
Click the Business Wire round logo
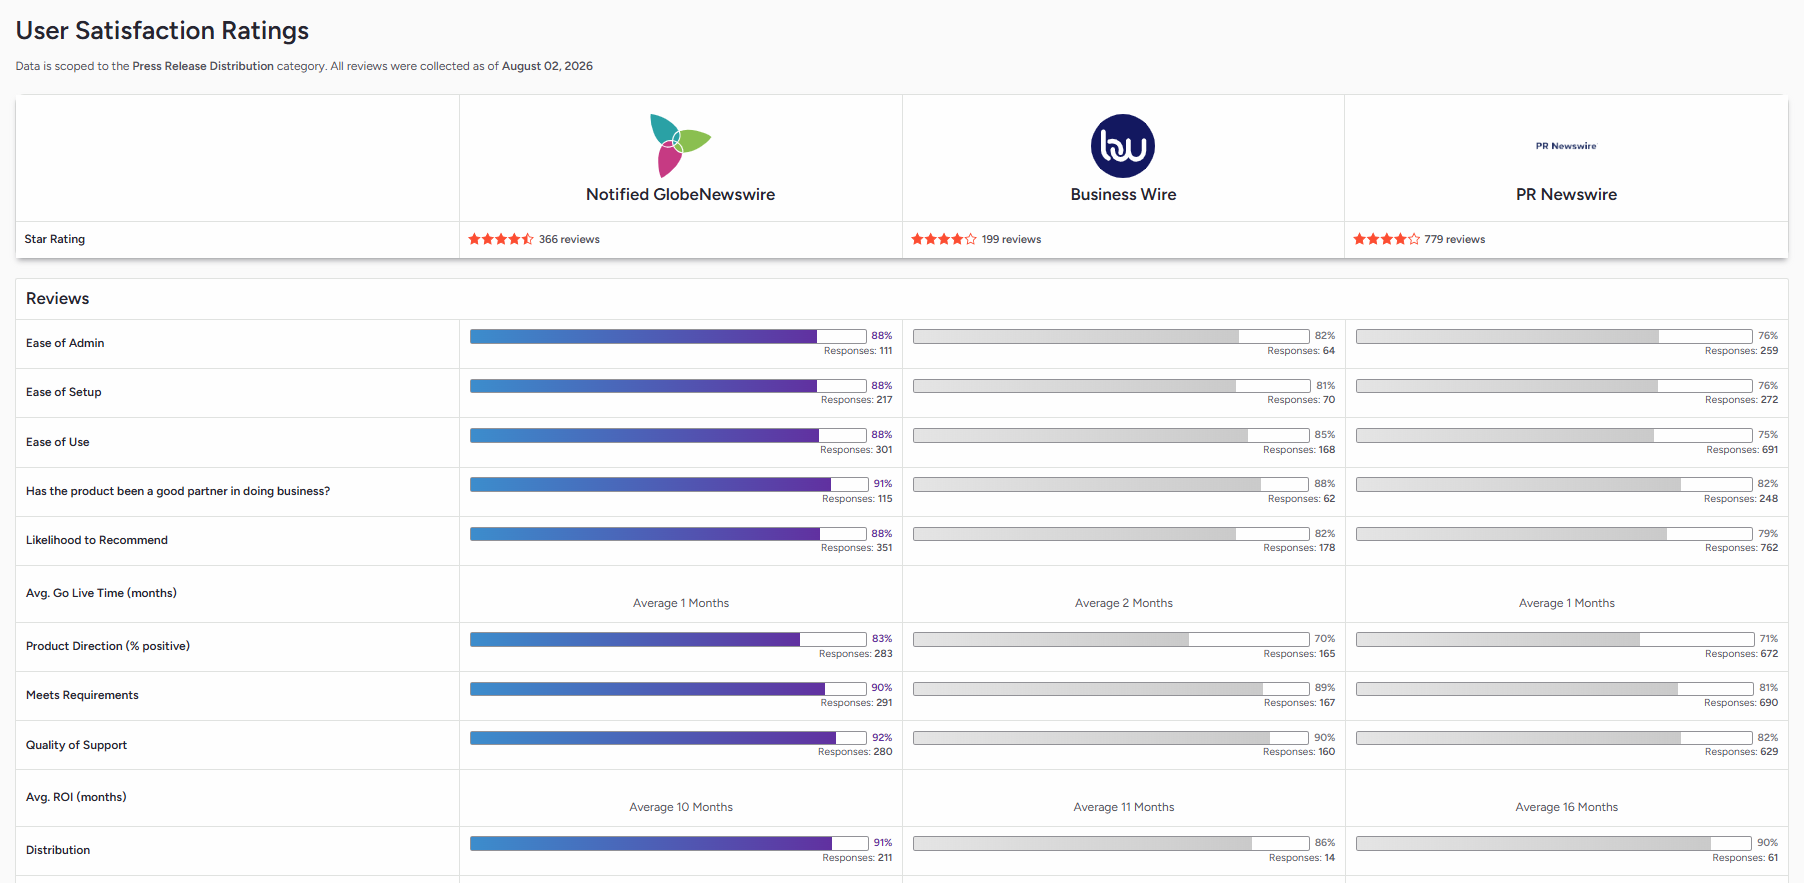tap(1123, 146)
